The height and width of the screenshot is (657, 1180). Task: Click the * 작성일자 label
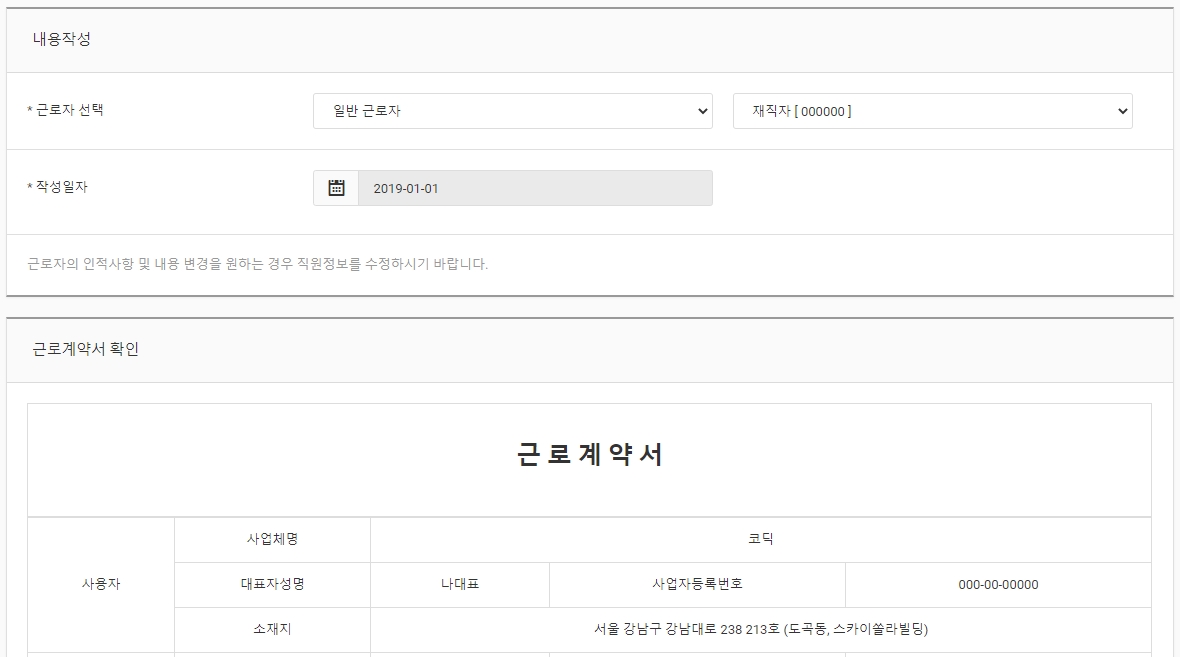point(57,187)
